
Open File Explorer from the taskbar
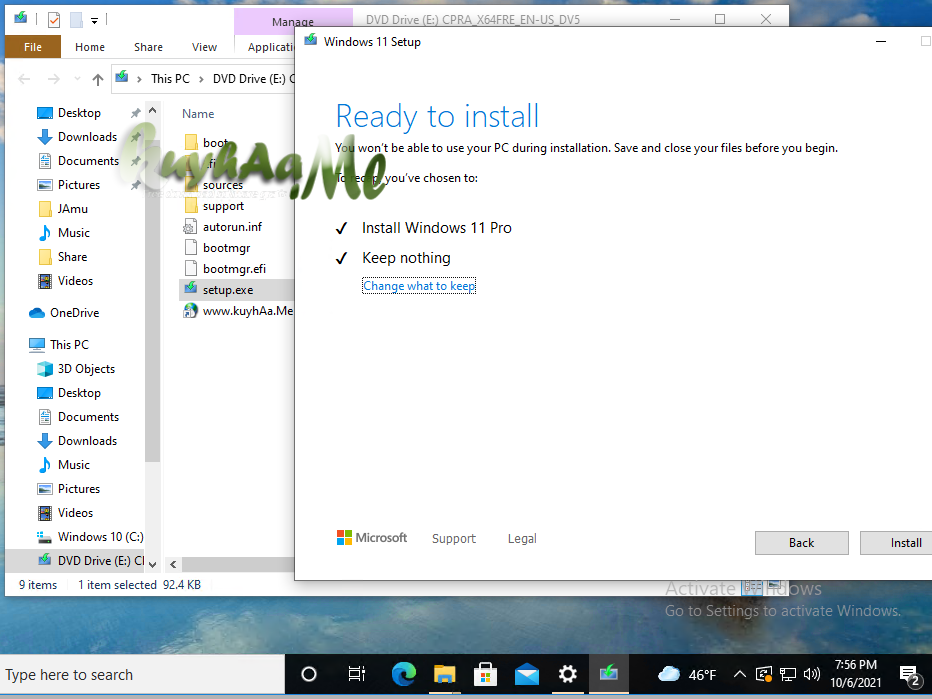coord(445,674)
